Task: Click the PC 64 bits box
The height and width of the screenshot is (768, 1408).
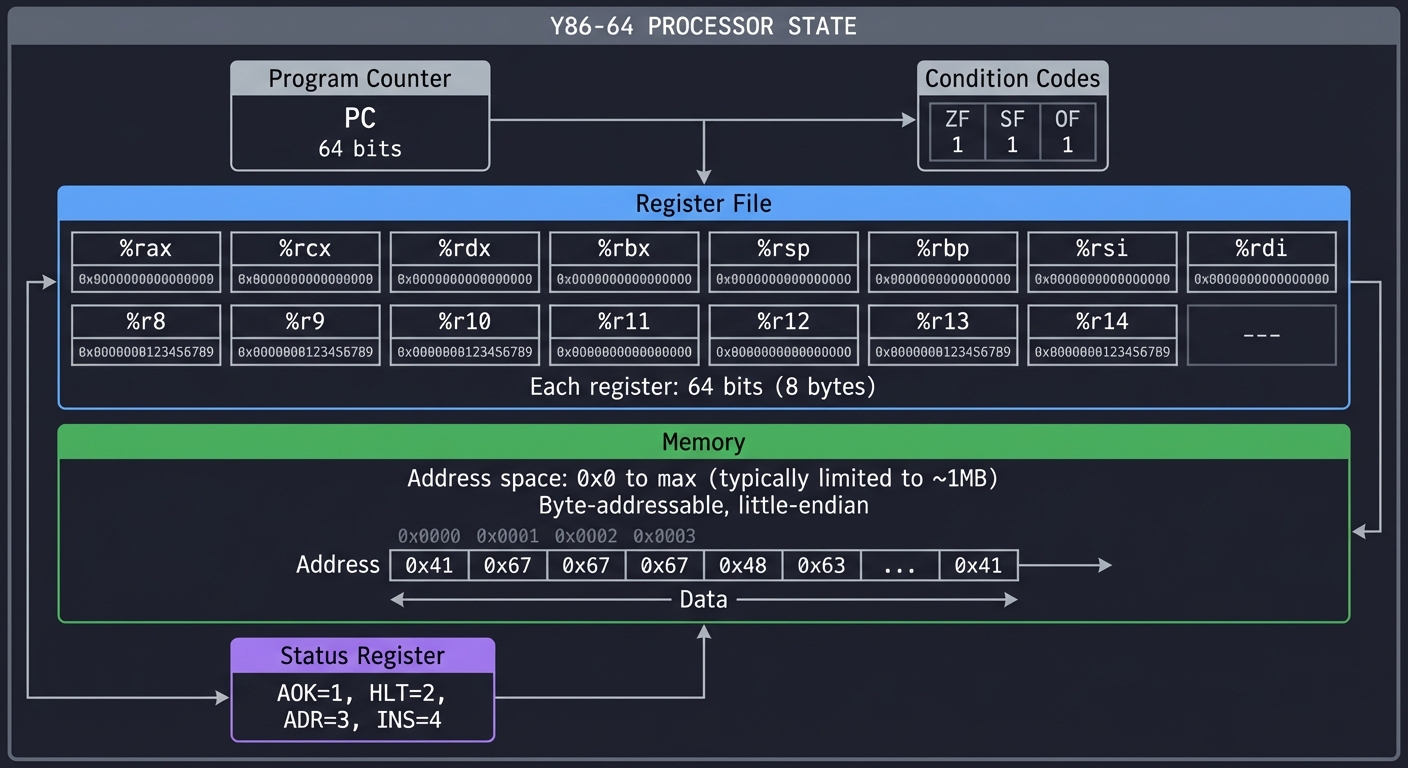Action: (360, 132)
